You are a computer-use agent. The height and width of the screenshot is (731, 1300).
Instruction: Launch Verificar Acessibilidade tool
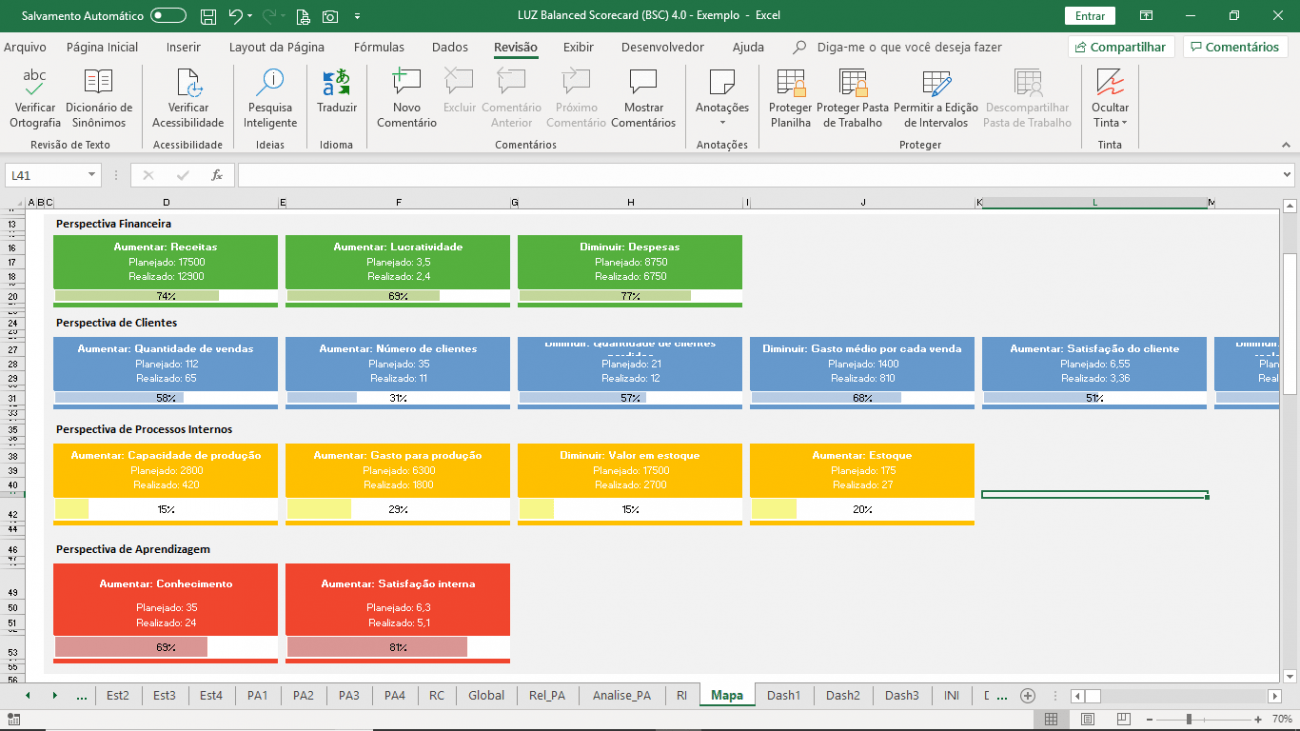(x=188, y=99)
